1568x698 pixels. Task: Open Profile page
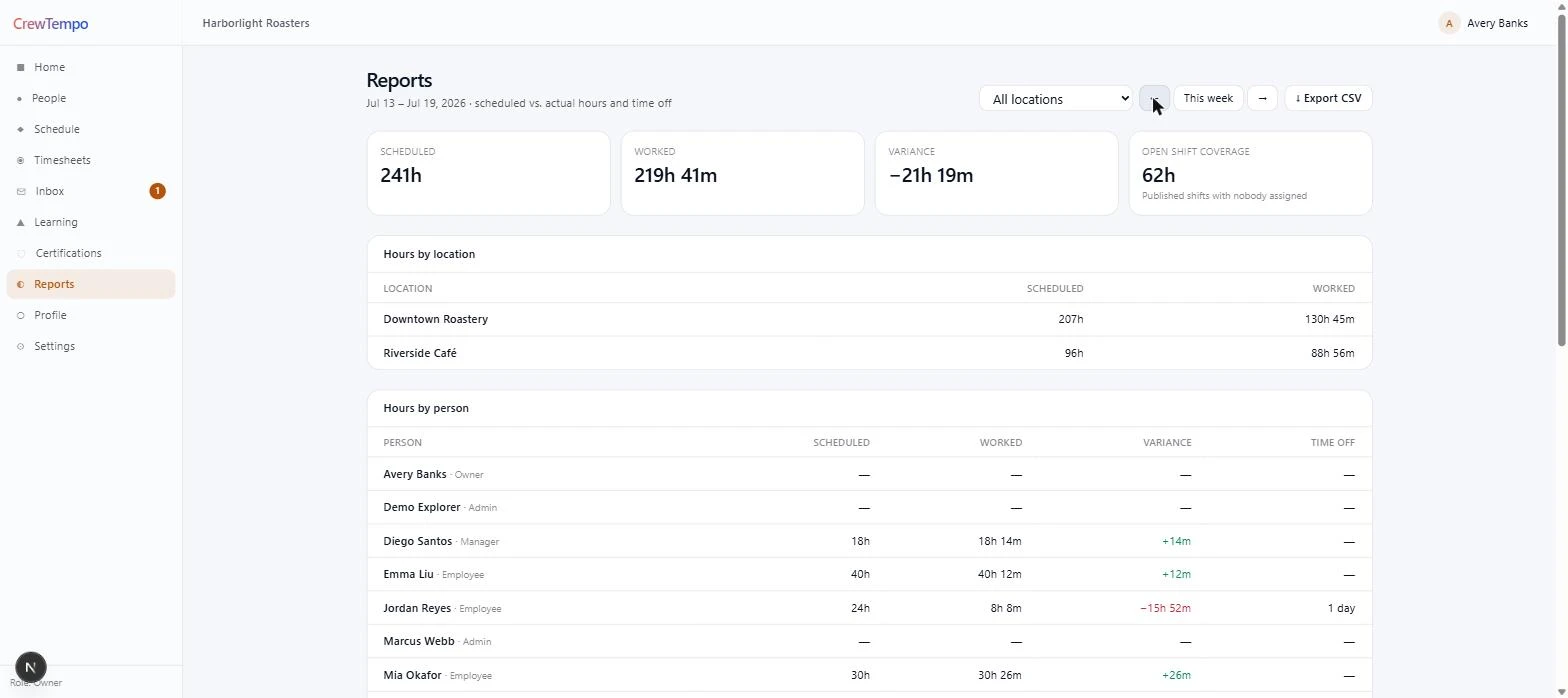pyautogui.click(x=90, y=315)
